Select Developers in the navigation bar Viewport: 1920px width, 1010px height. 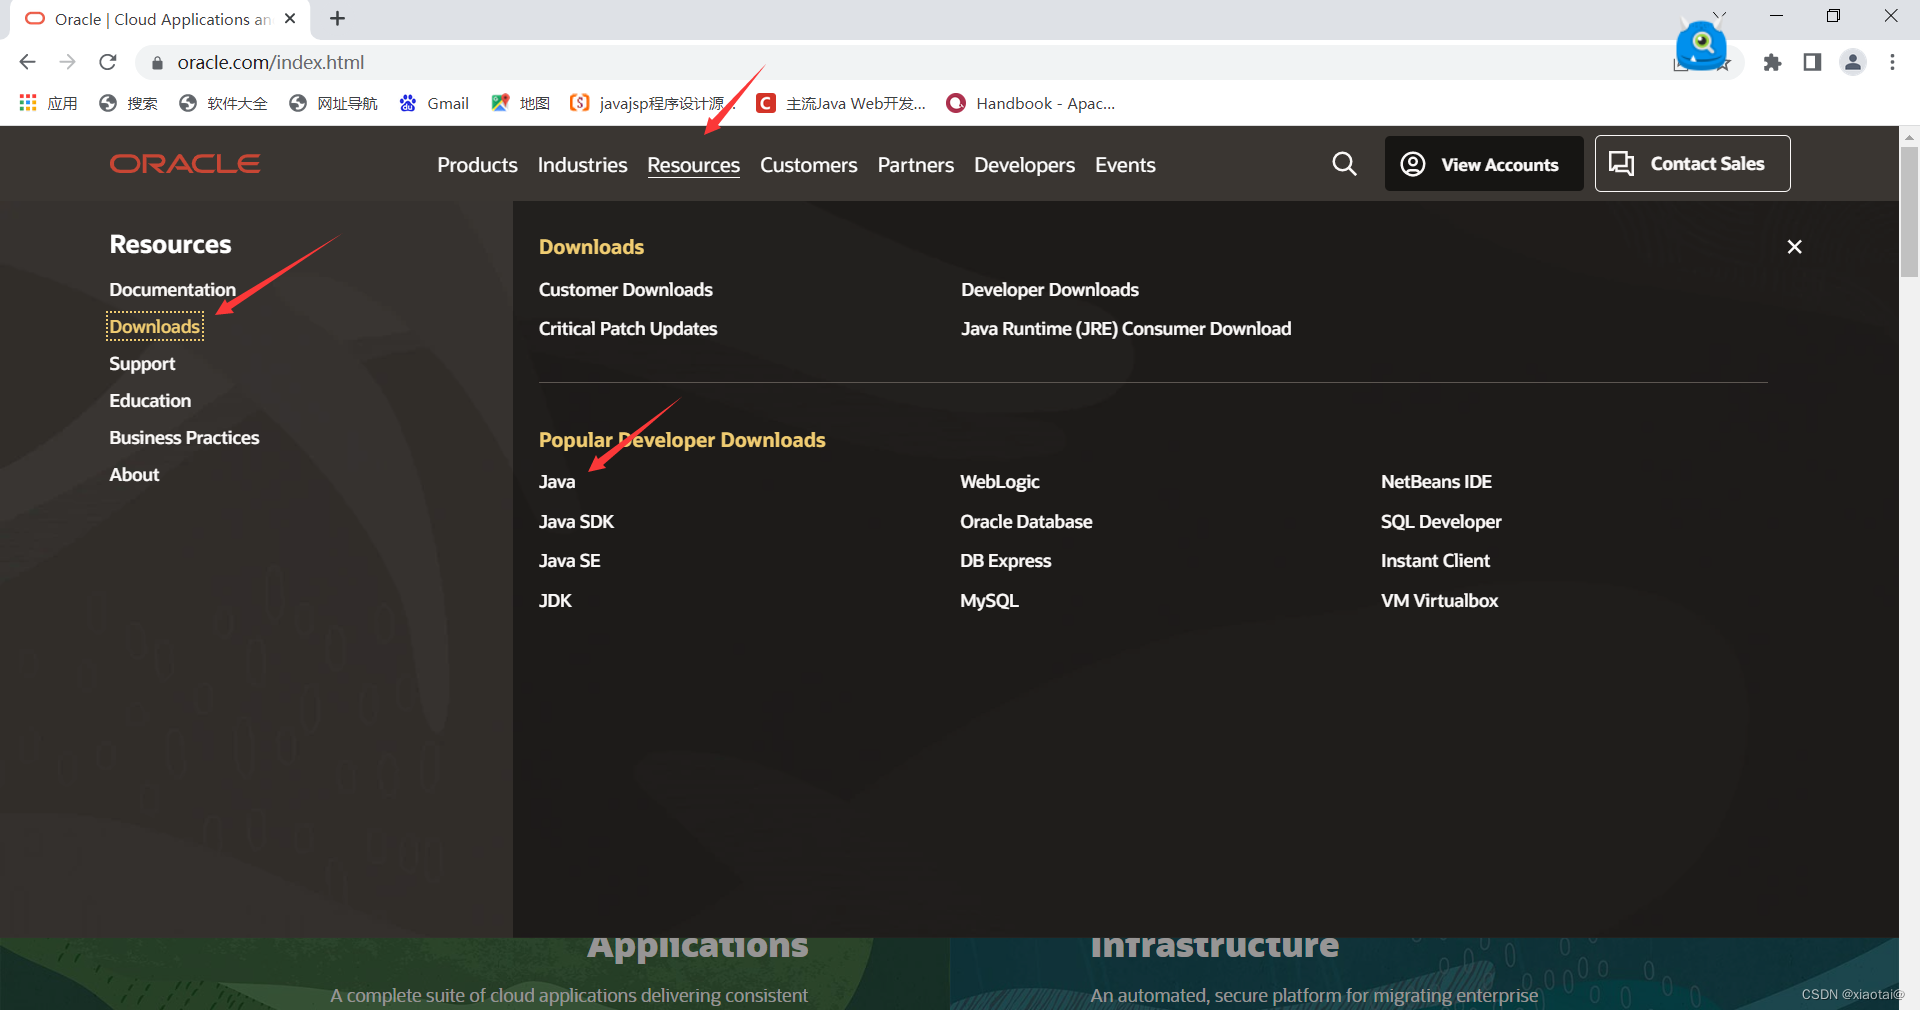[1024, 165]
